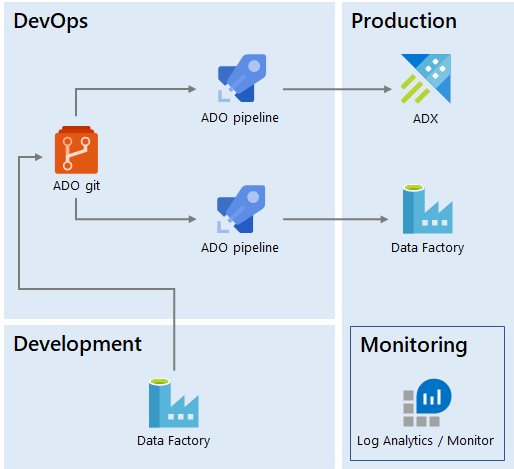Click the Development section heading
This screenshot has width=514, height=469.
click(78, 344)
